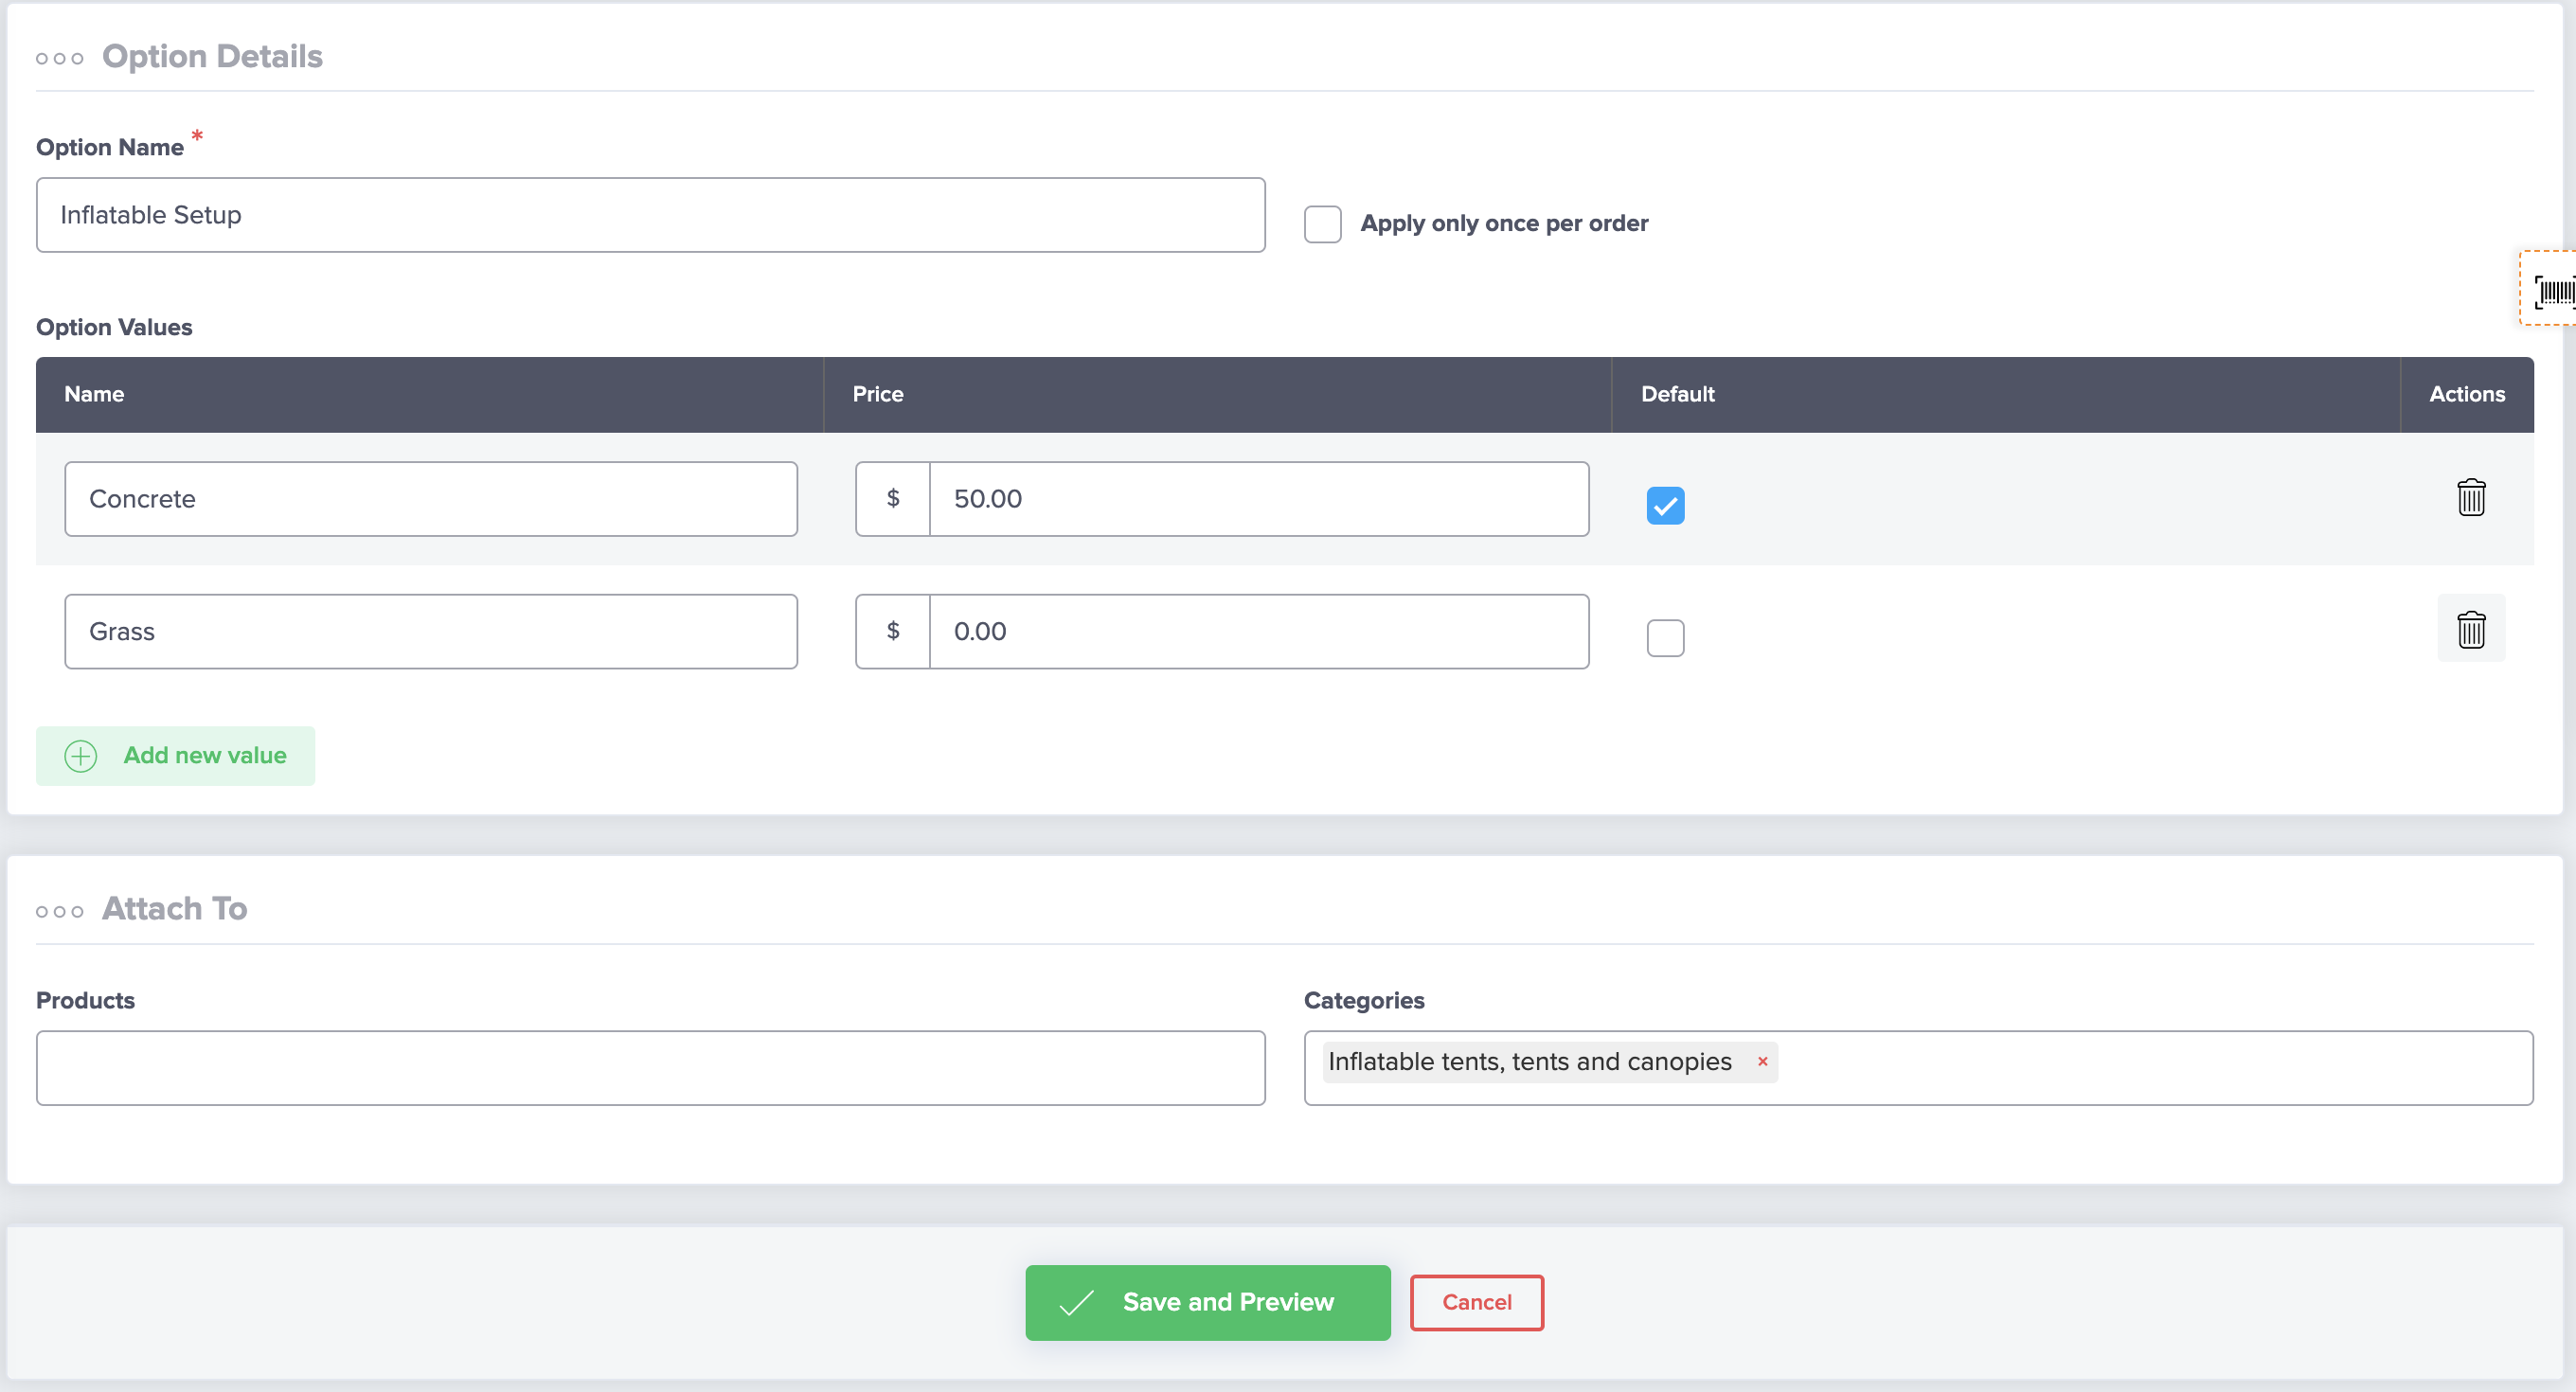Delete the Concrete option value row

(2470, 497)
